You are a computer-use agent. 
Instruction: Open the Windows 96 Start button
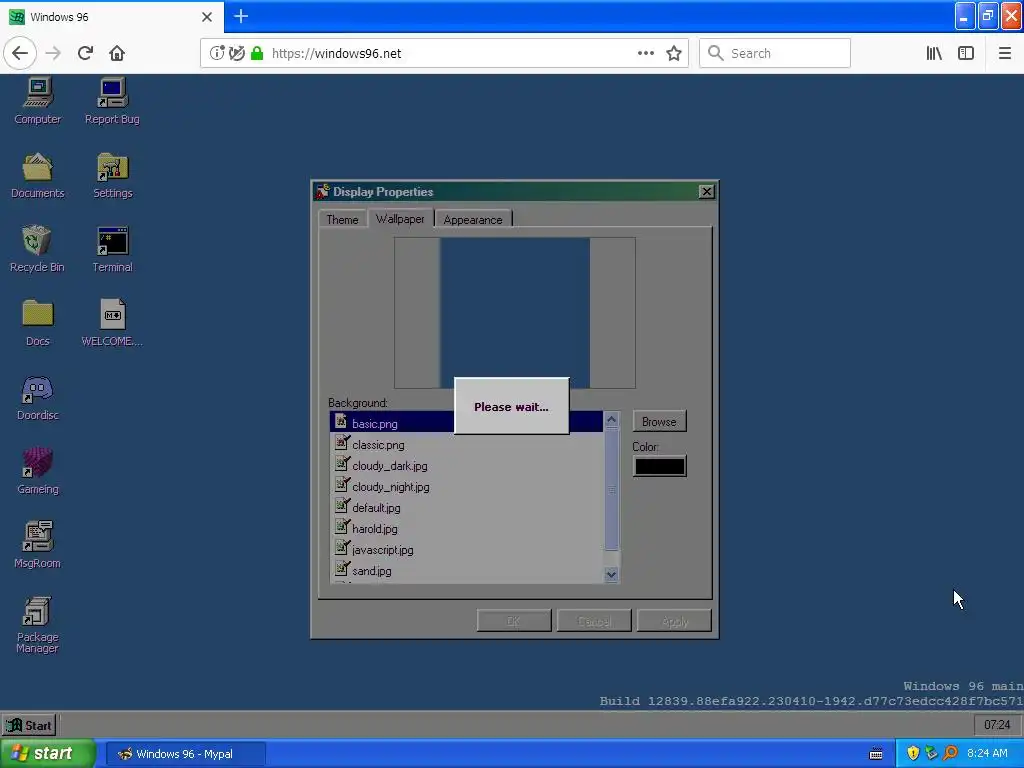click(x=29, y=726)
